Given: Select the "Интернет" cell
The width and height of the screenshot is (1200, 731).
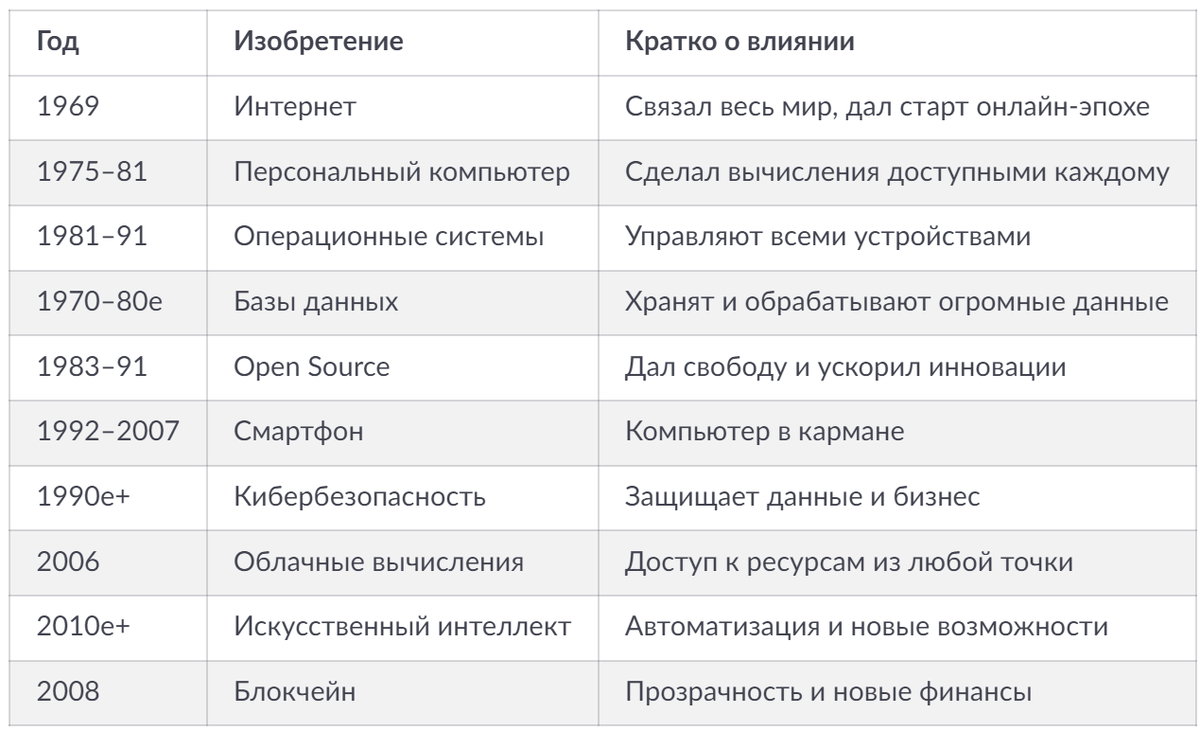Looking at the screenshot, I should 403,107.
